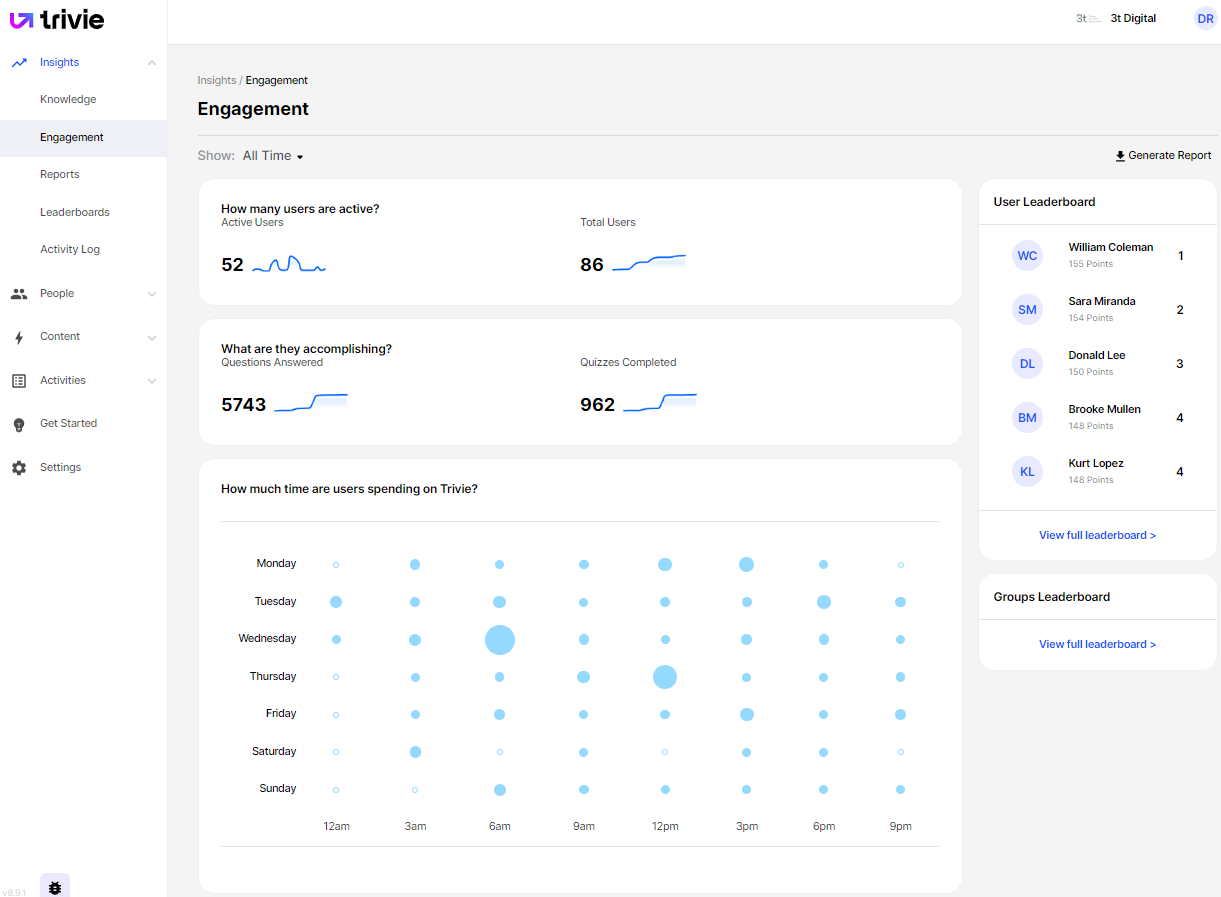The height and width of the screenshot is (897, 1221).
Task: Expand the People section chevron
Action: point(152,294)
